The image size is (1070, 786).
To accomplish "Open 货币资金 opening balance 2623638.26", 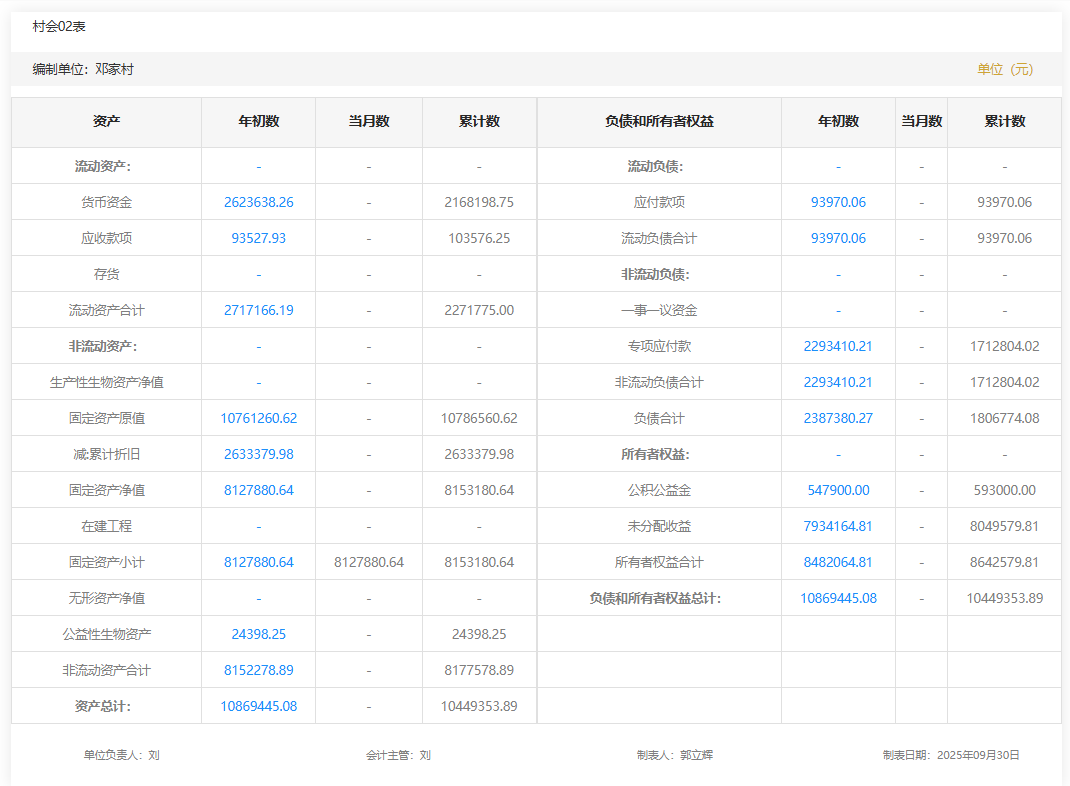I will tap(258, 202).
